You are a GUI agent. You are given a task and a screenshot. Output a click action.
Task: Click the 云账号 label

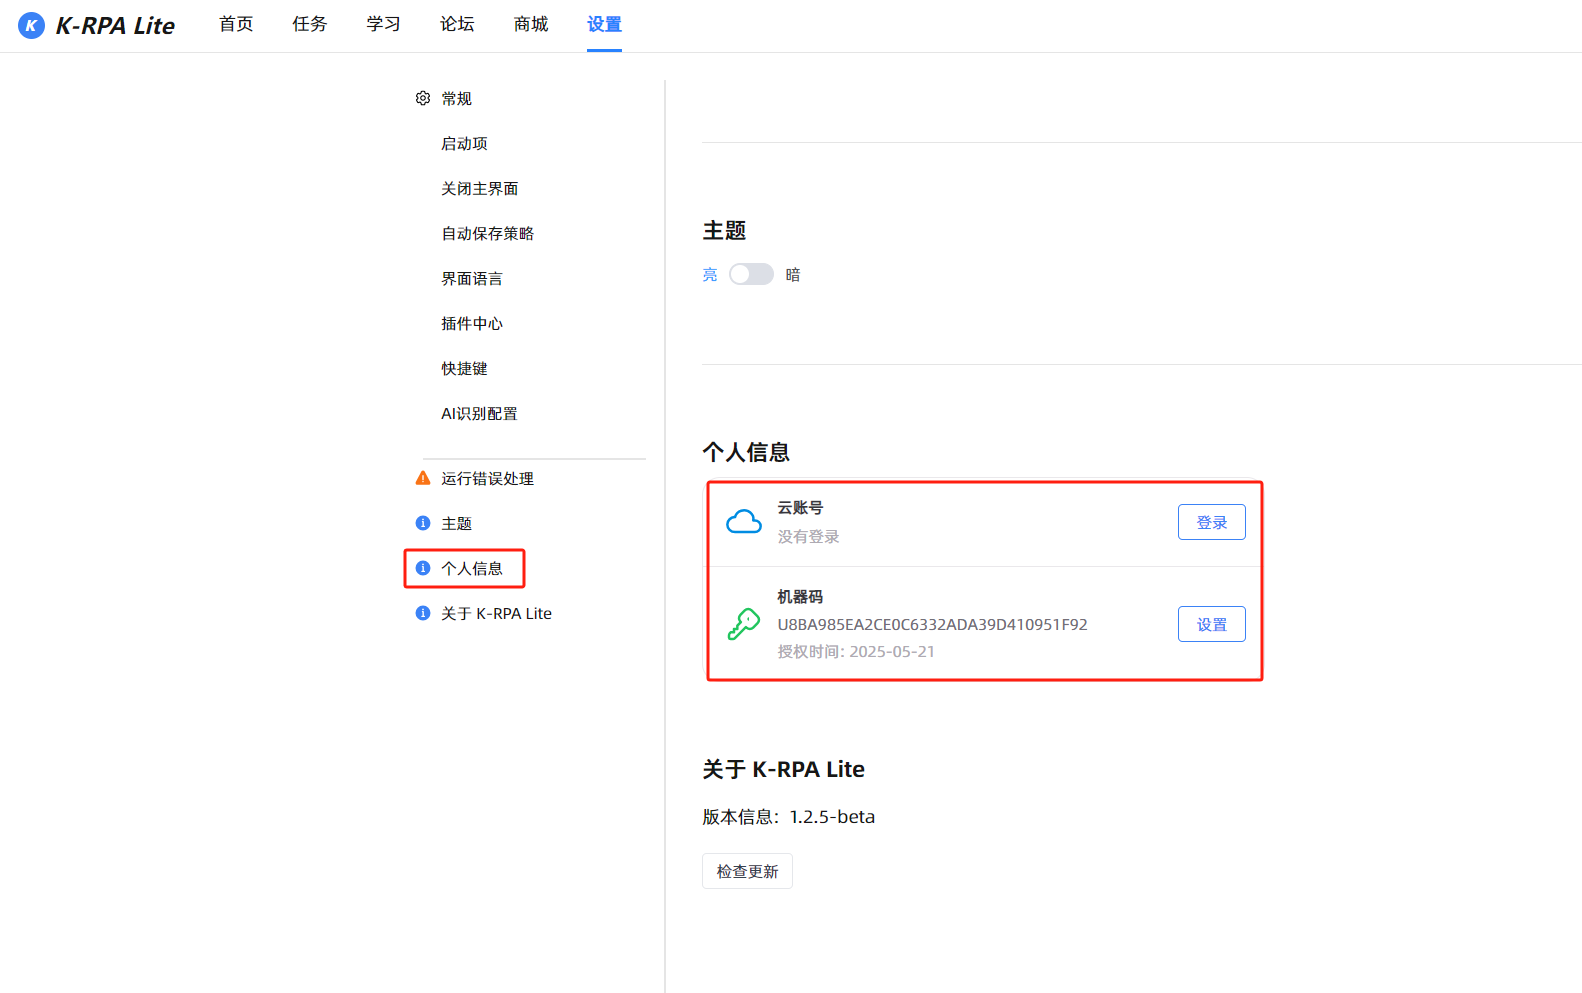pyautogui.click(x=800, y=507)
